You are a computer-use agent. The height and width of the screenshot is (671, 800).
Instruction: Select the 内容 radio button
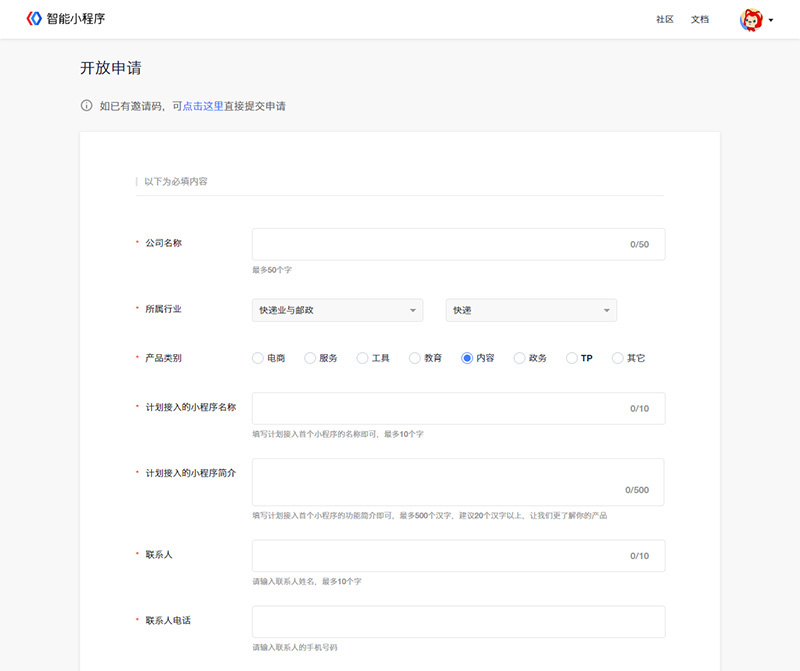click(x=467, y=358)
